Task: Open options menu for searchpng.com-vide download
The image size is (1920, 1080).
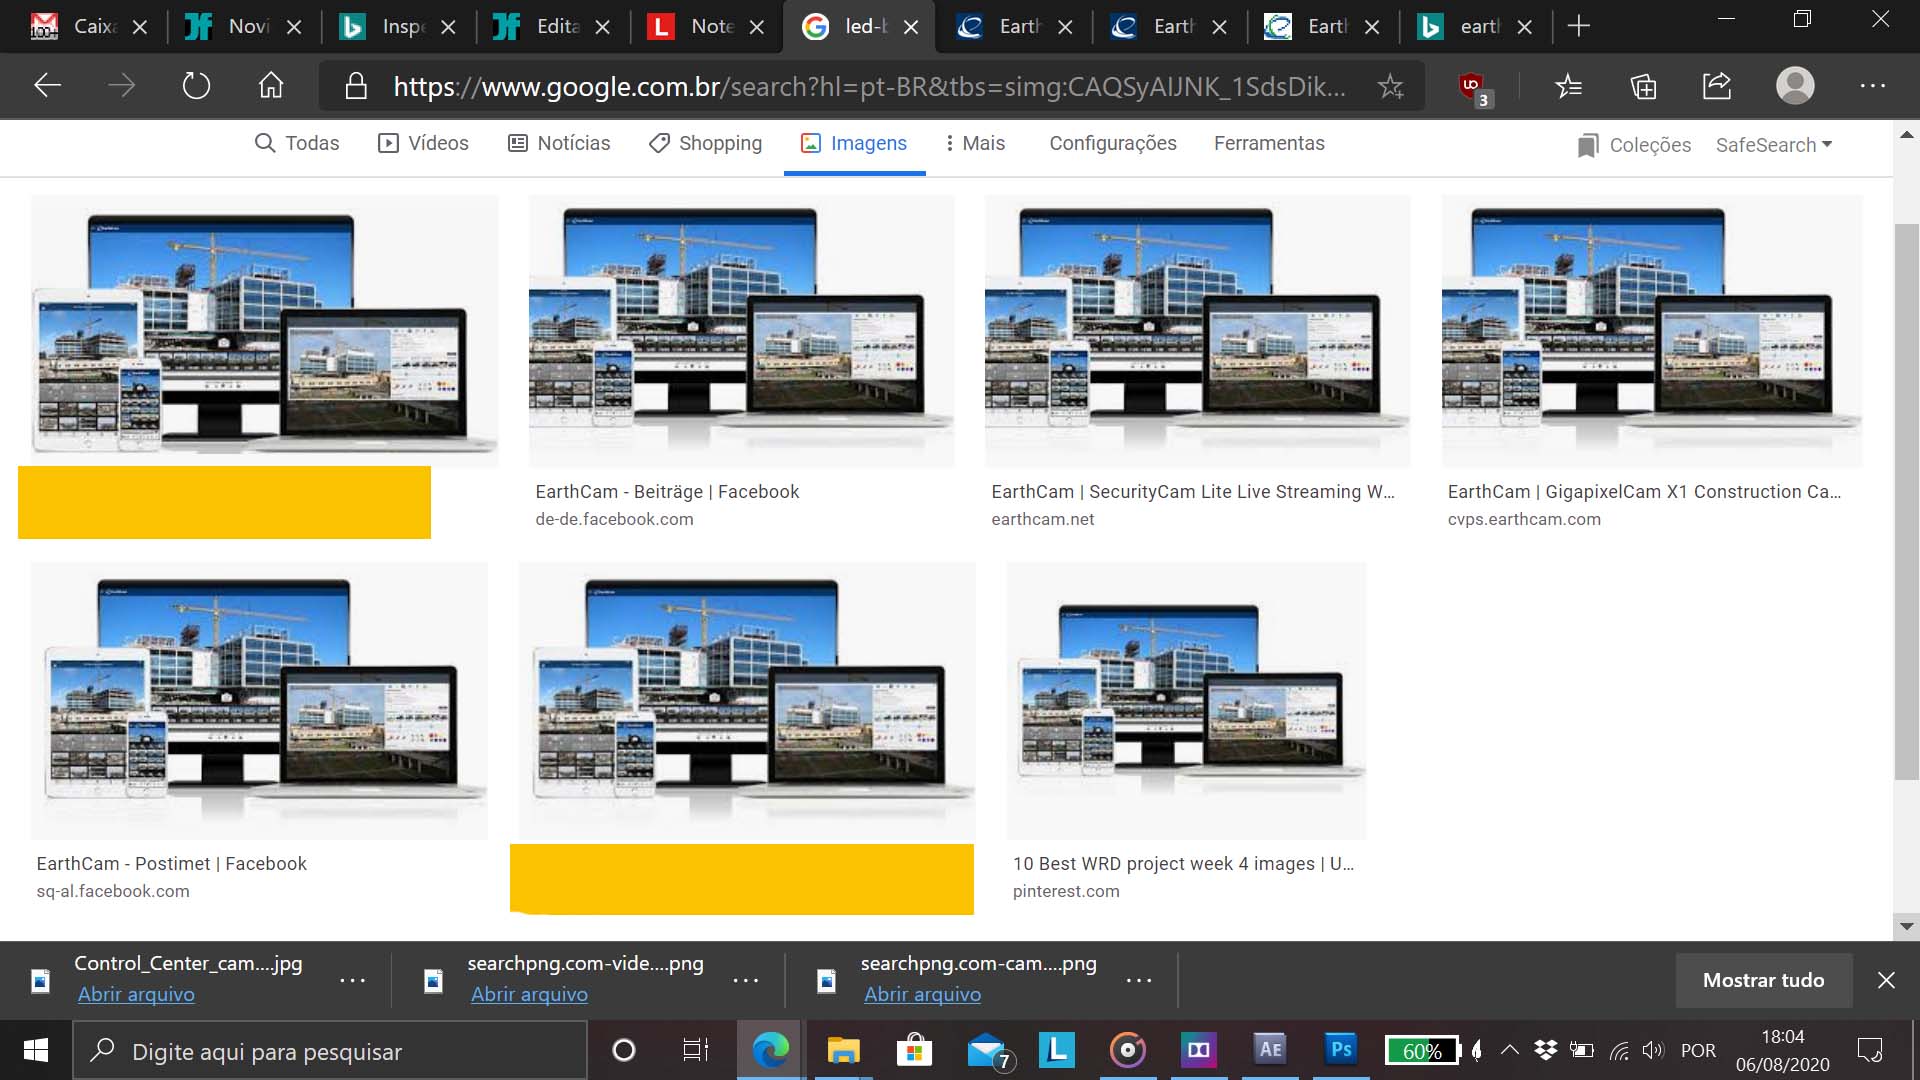Action: click(745, 981)
